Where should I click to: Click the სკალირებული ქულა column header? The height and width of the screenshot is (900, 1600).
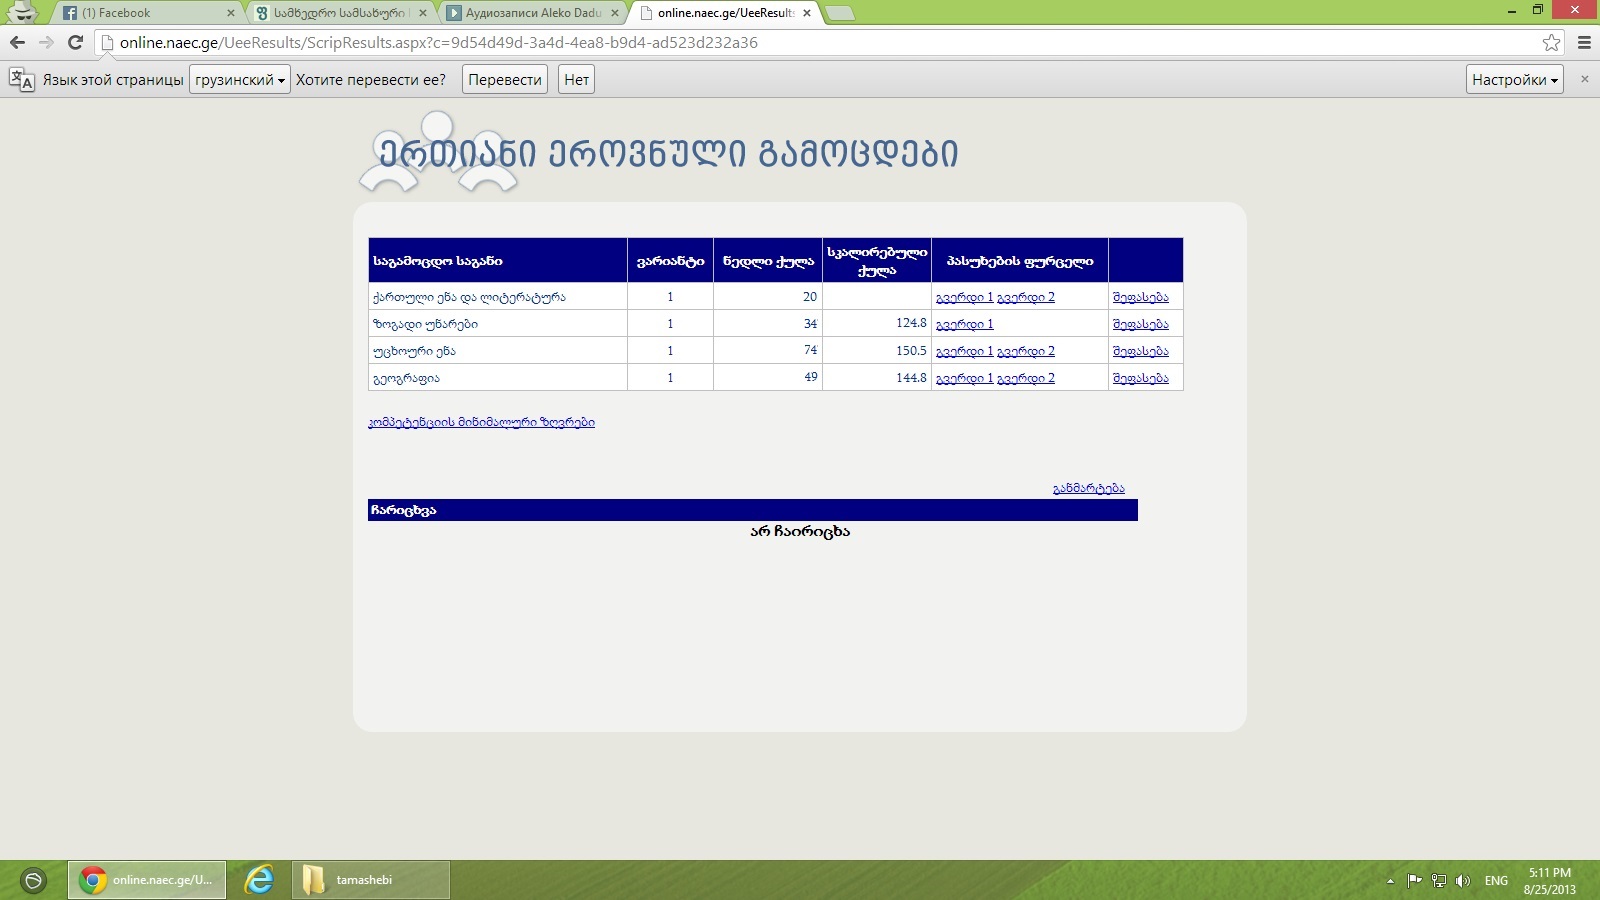[877, 261]
